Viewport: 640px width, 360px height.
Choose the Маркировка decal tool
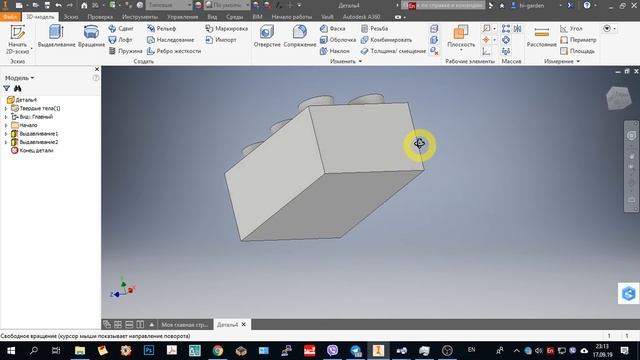tap(227, 29)
